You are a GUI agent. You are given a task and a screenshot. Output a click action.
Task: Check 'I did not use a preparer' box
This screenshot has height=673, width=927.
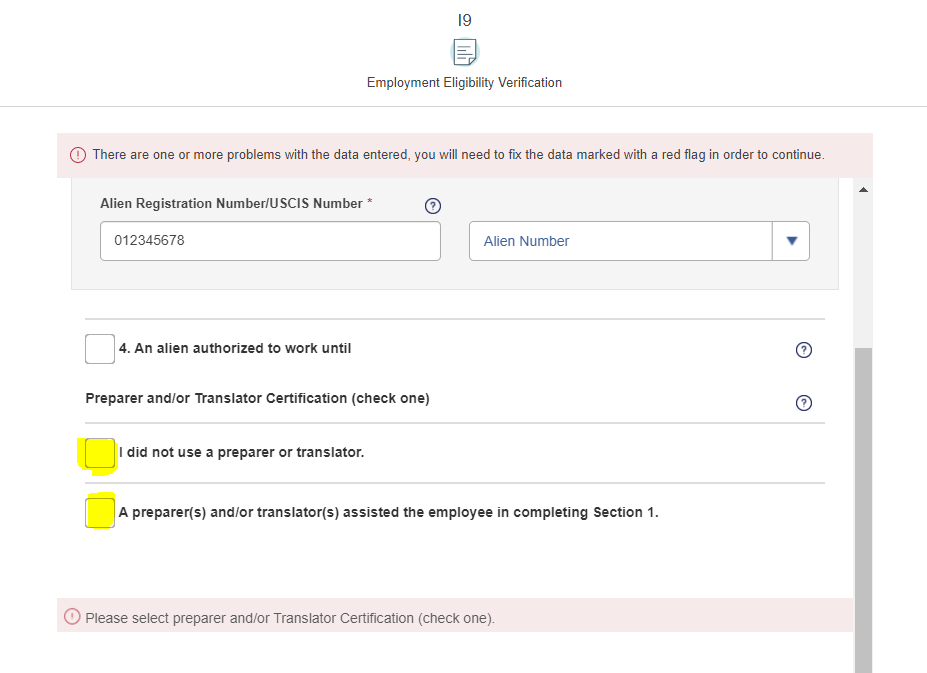pyautogui.click(x=100, y=453)
